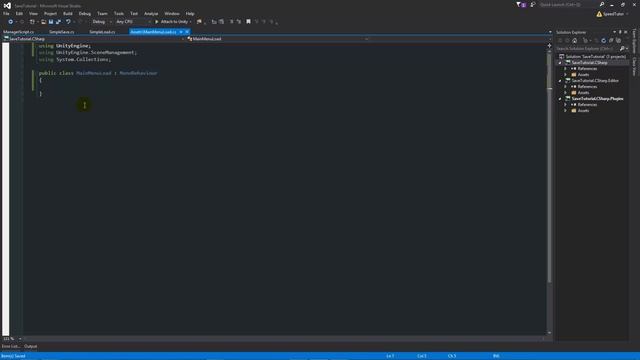Click Solution Explorer Forward icon
This screenshot has width=640, height=360.
(x=567, y=40)
